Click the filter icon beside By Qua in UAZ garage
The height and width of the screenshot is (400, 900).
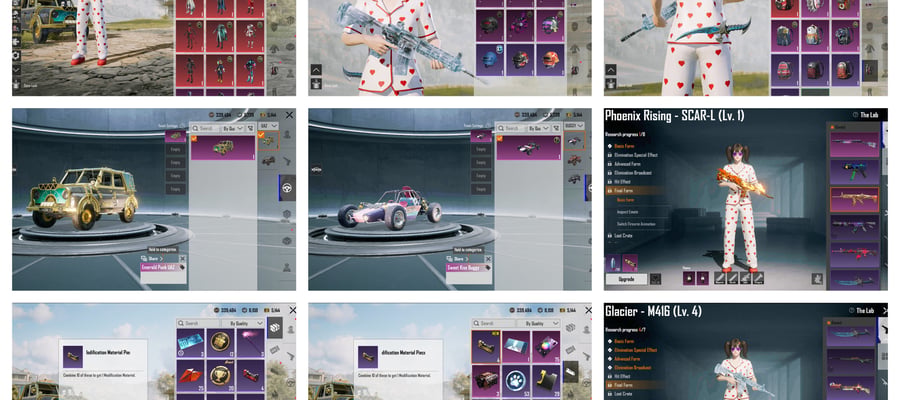250,129
